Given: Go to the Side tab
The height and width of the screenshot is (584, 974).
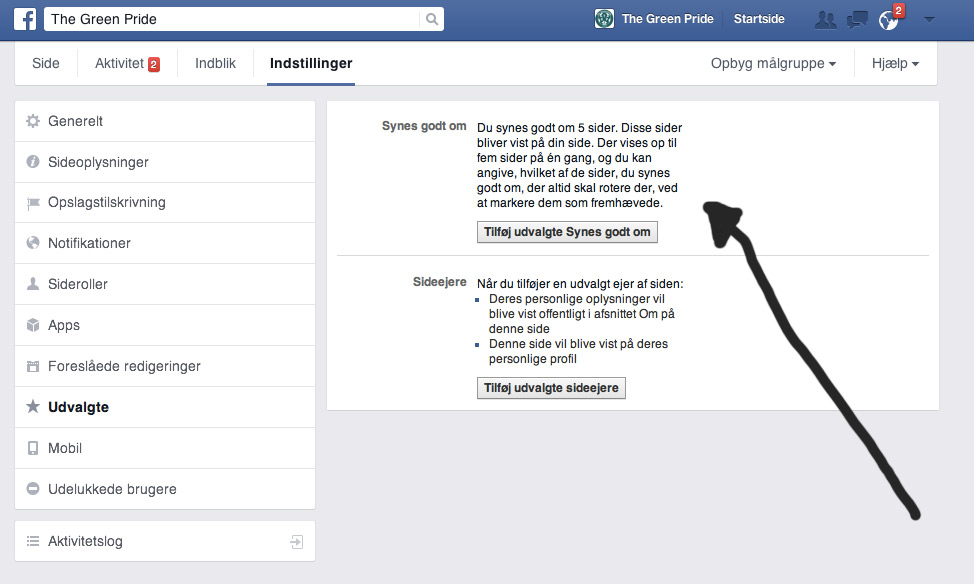Looking at the screenshot, I should pyautogui.click(x=46, y=63).
